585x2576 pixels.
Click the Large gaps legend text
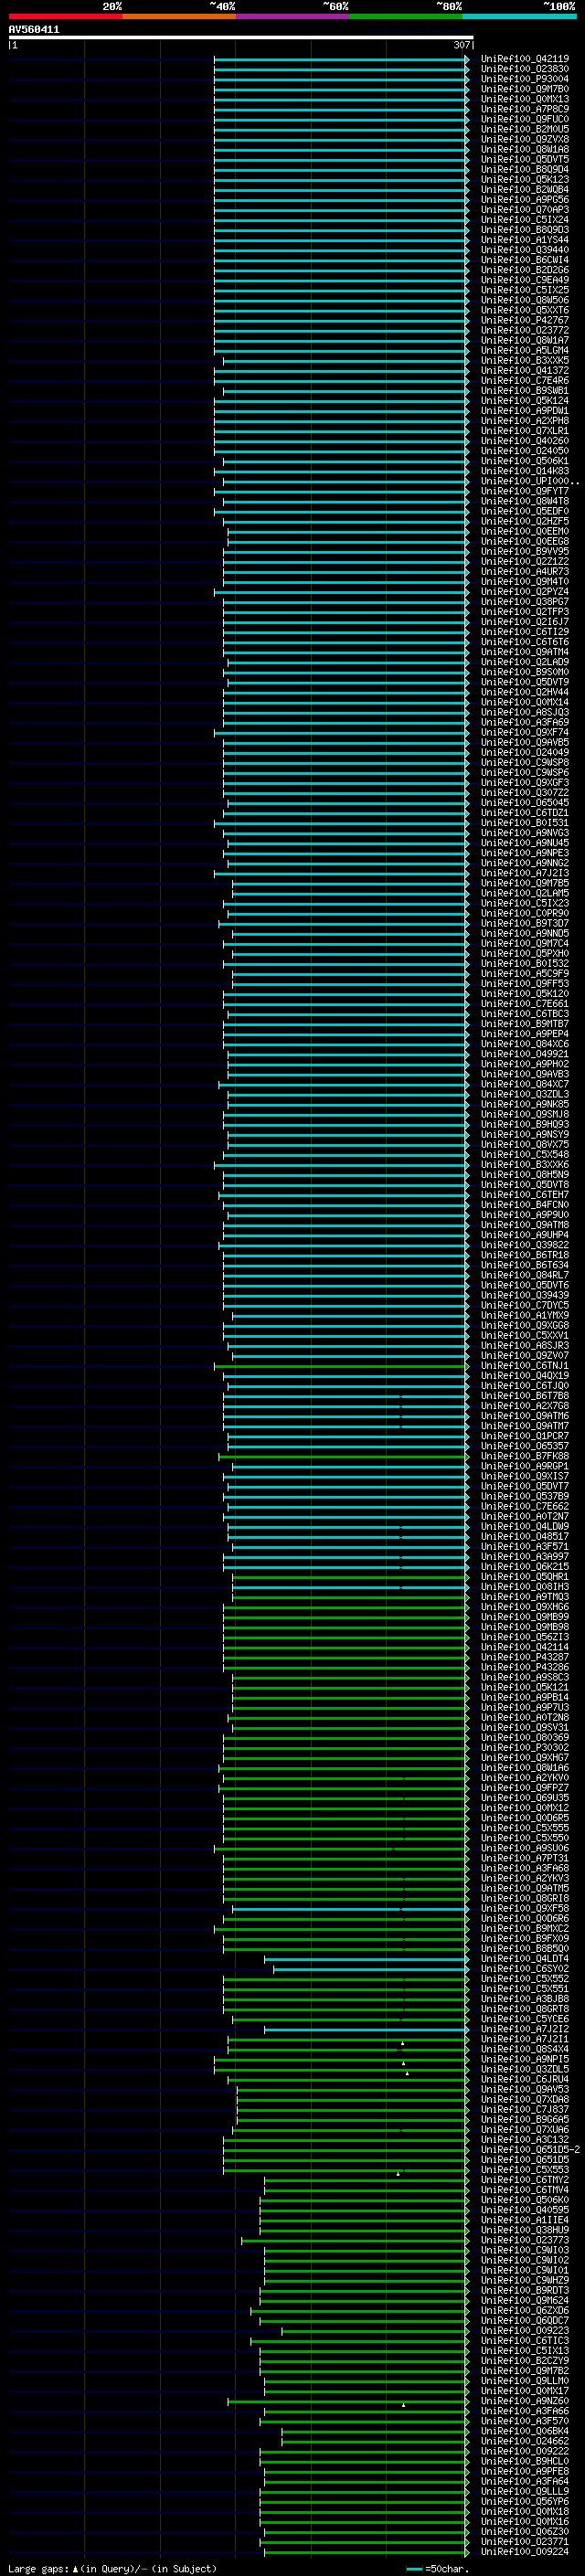click(111, 2568)
